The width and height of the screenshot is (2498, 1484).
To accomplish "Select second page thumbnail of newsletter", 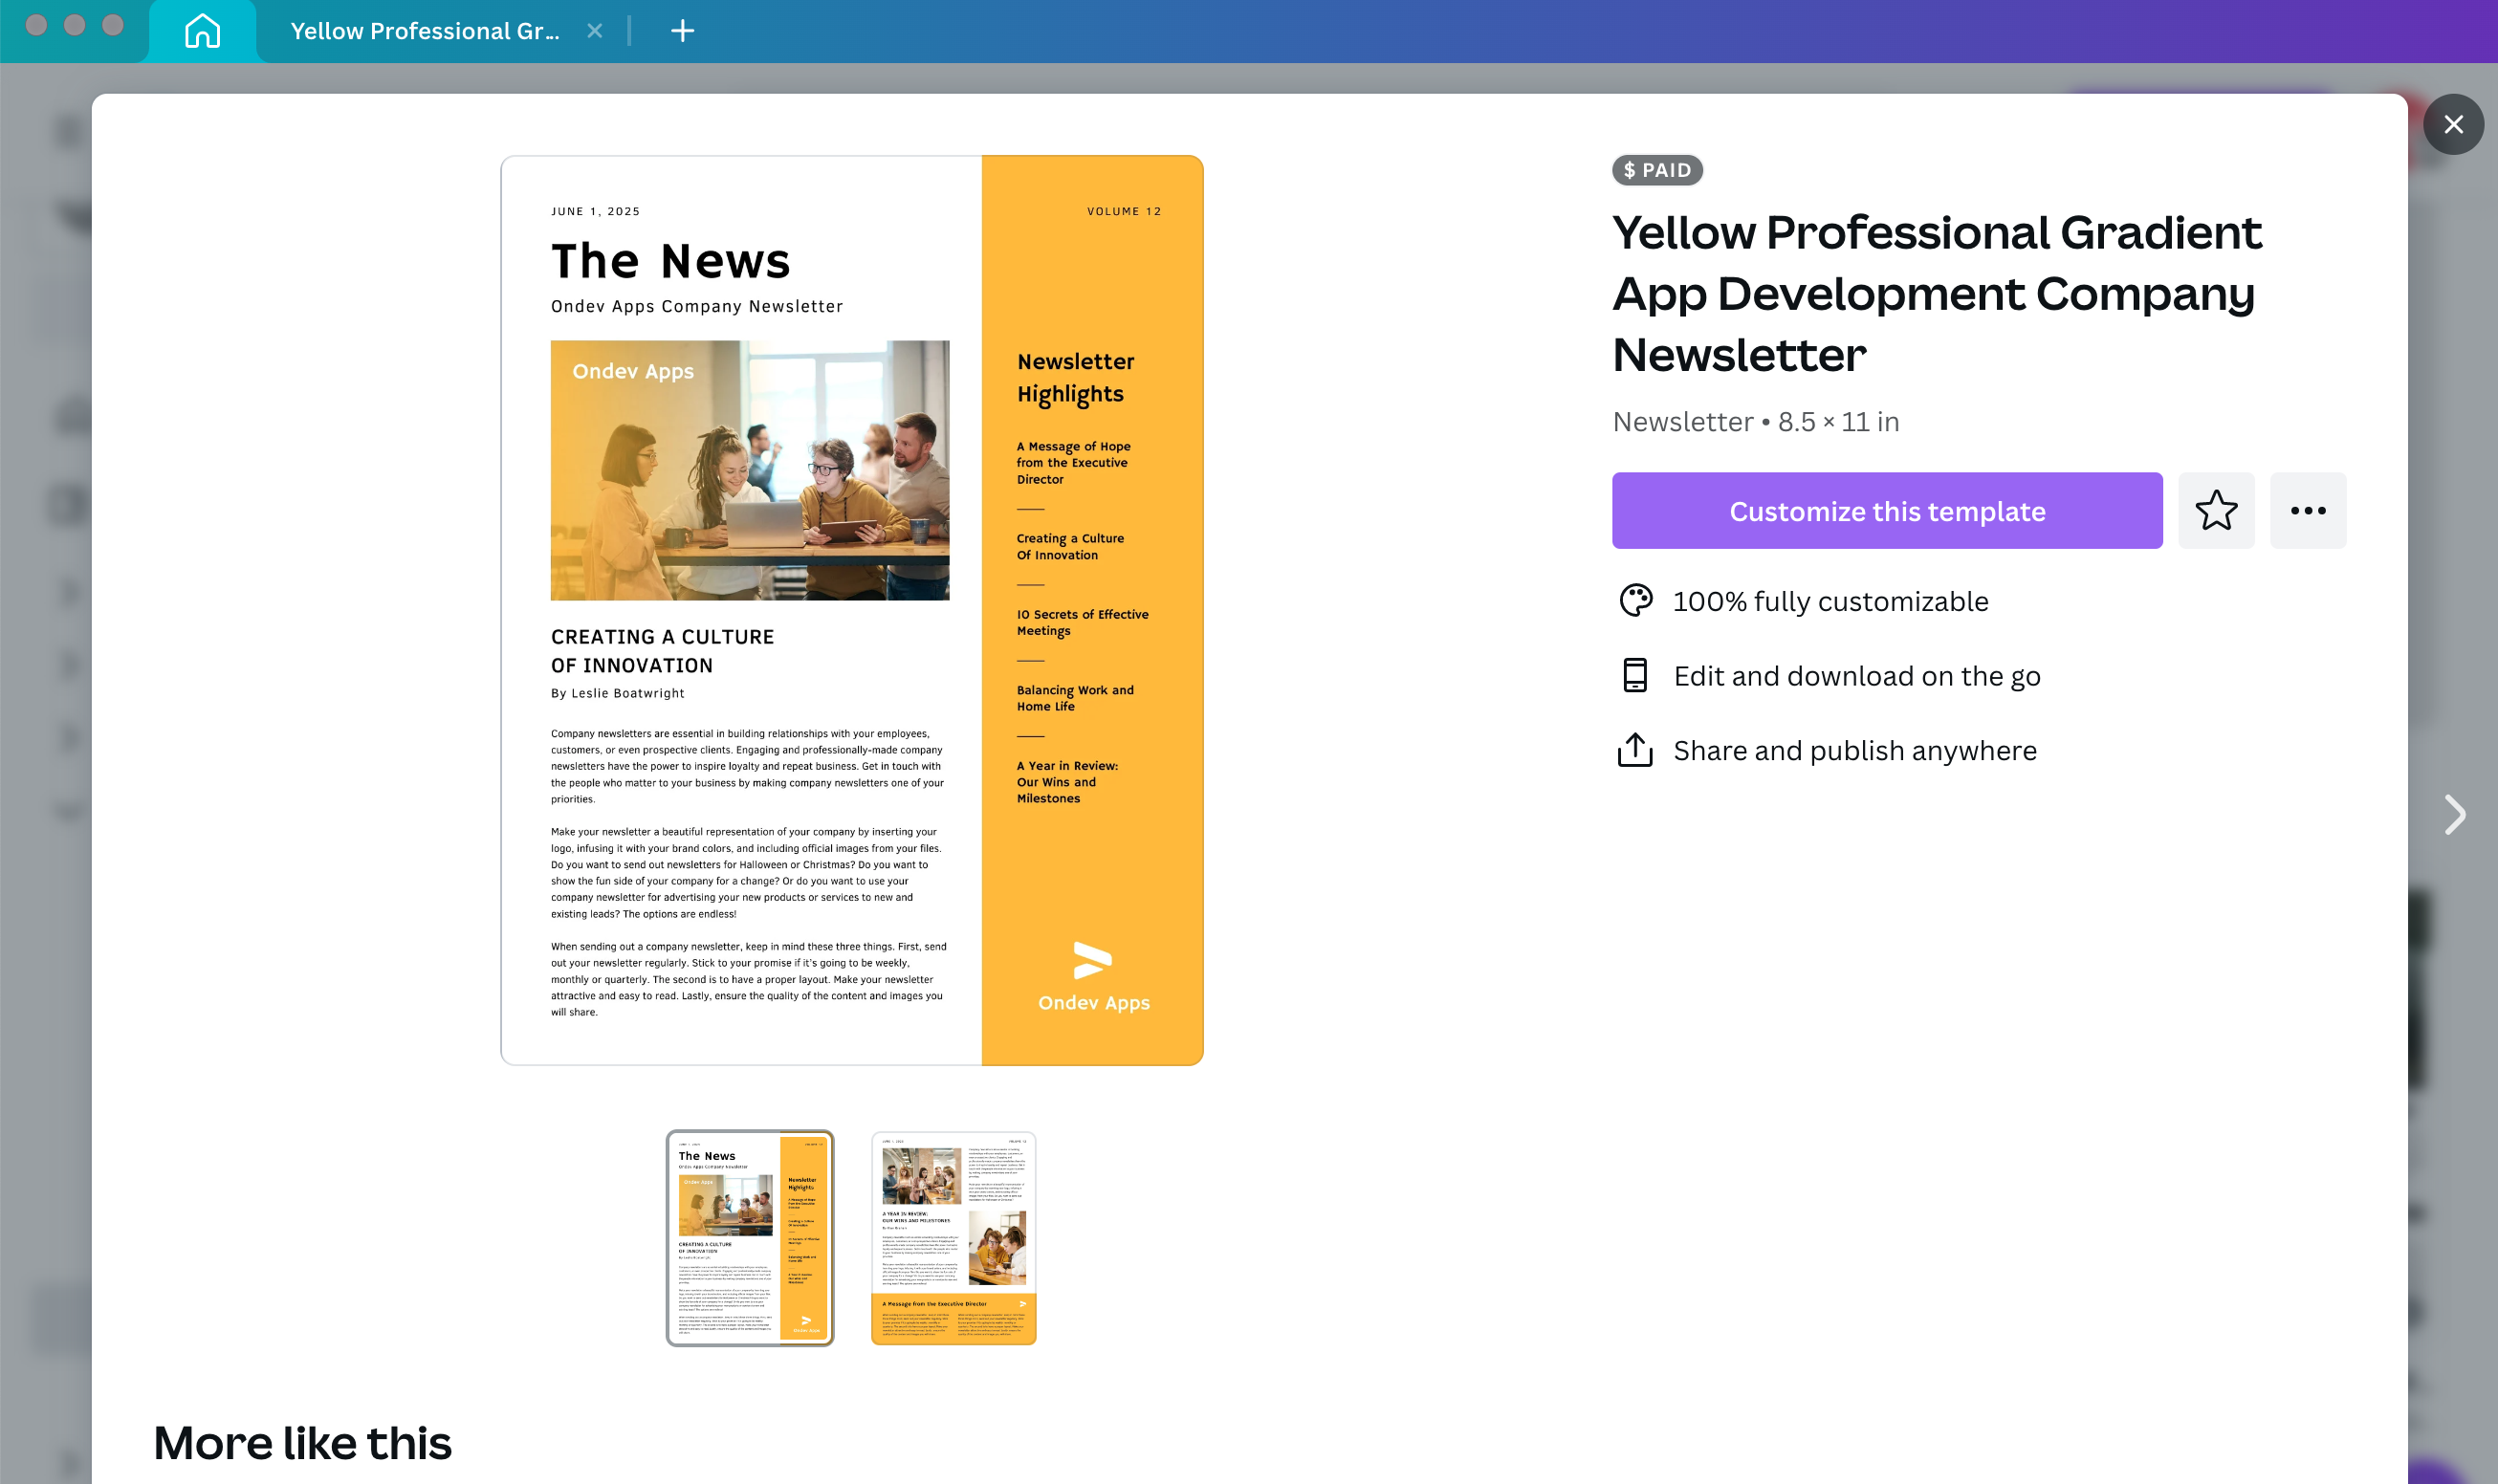I will coord(953,1238).
